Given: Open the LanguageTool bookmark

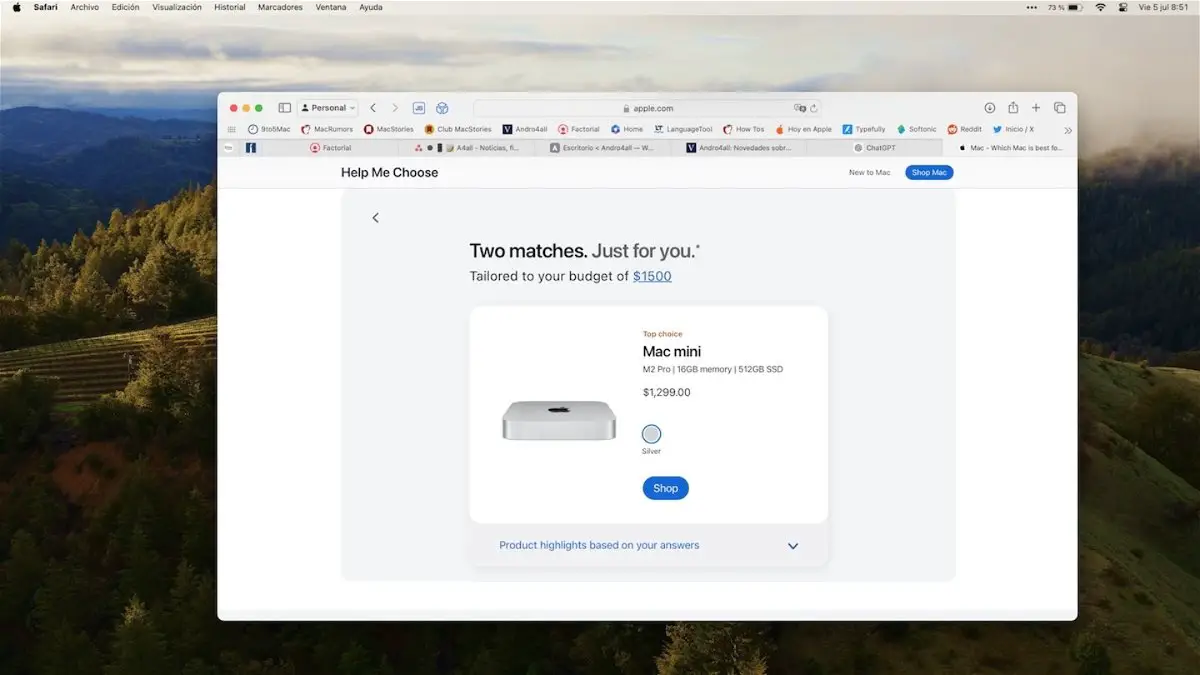Looking at the screenshot, I should tap(683, 129).
